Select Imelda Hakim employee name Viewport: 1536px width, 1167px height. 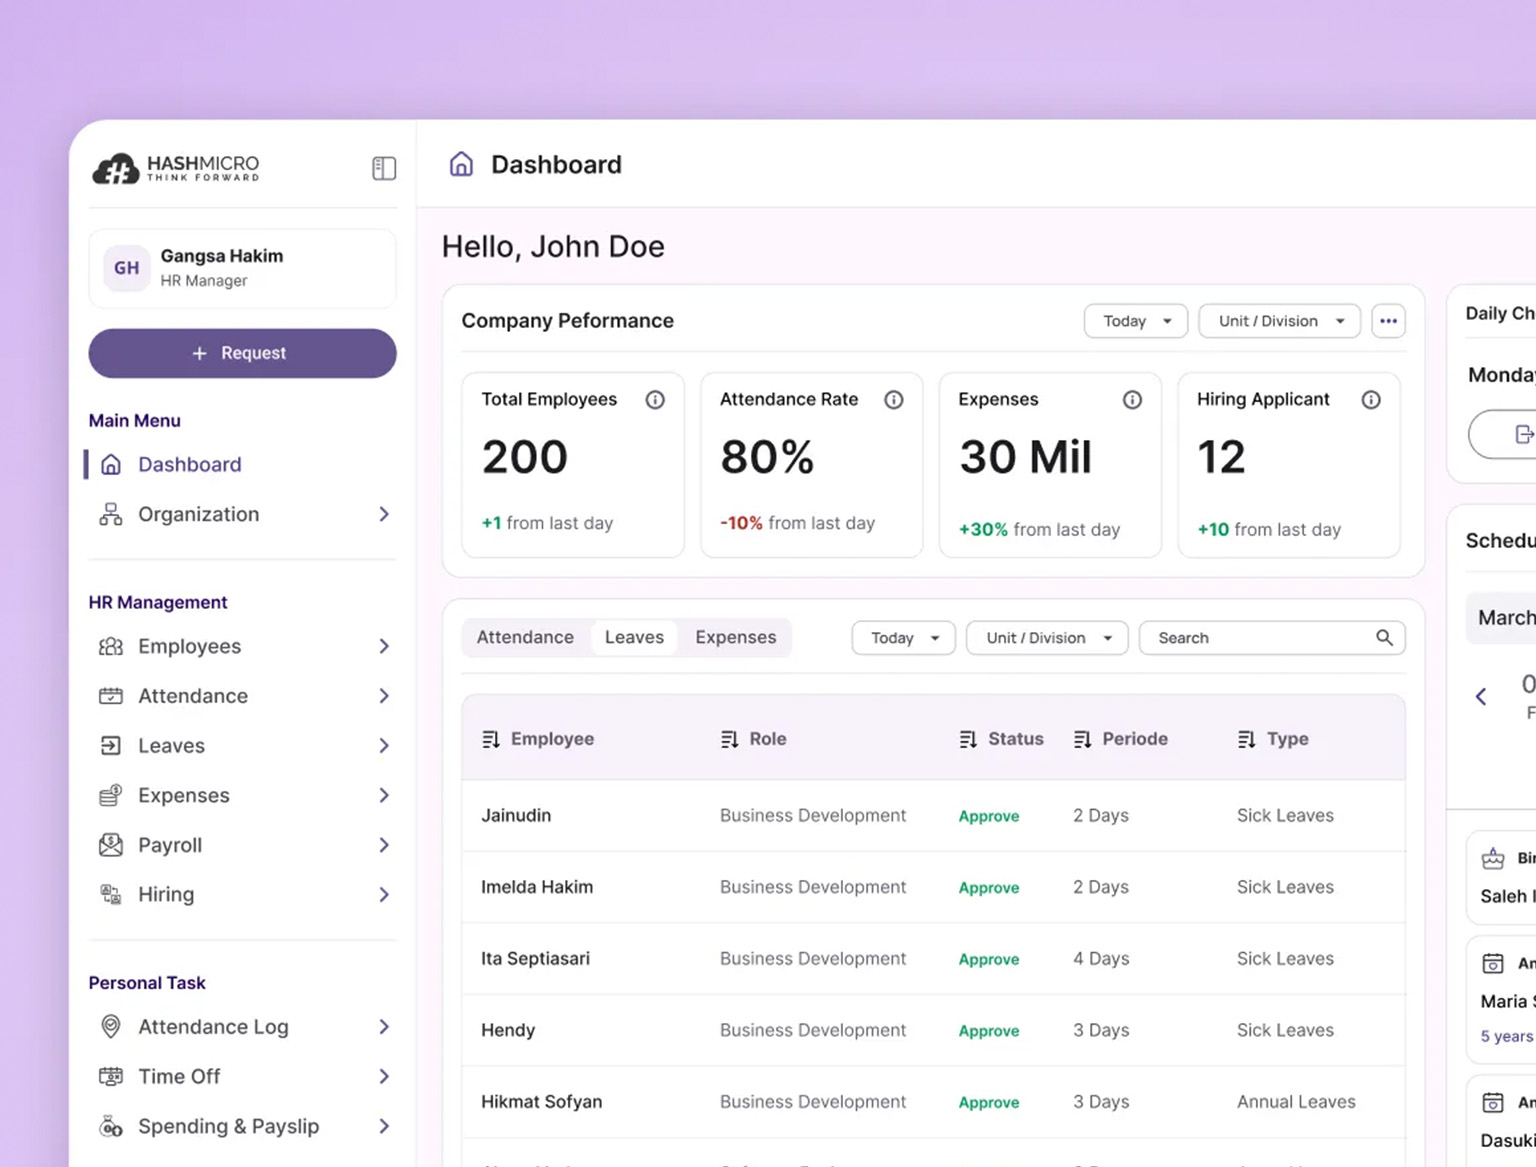(x=537, y=887)
